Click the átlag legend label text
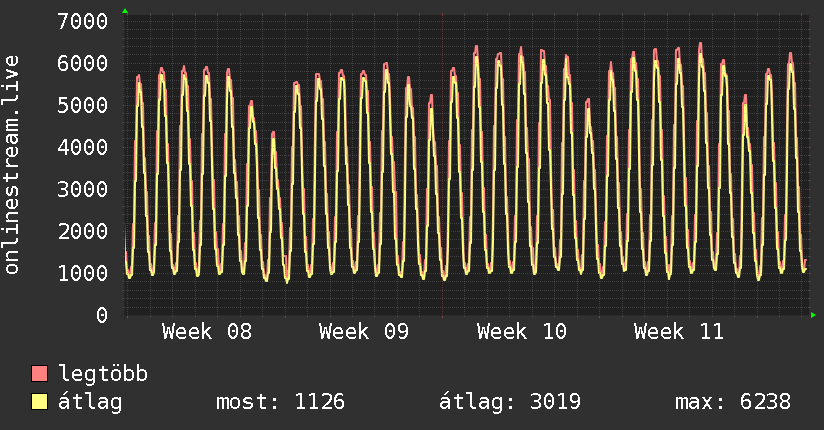 click(91, 403)
